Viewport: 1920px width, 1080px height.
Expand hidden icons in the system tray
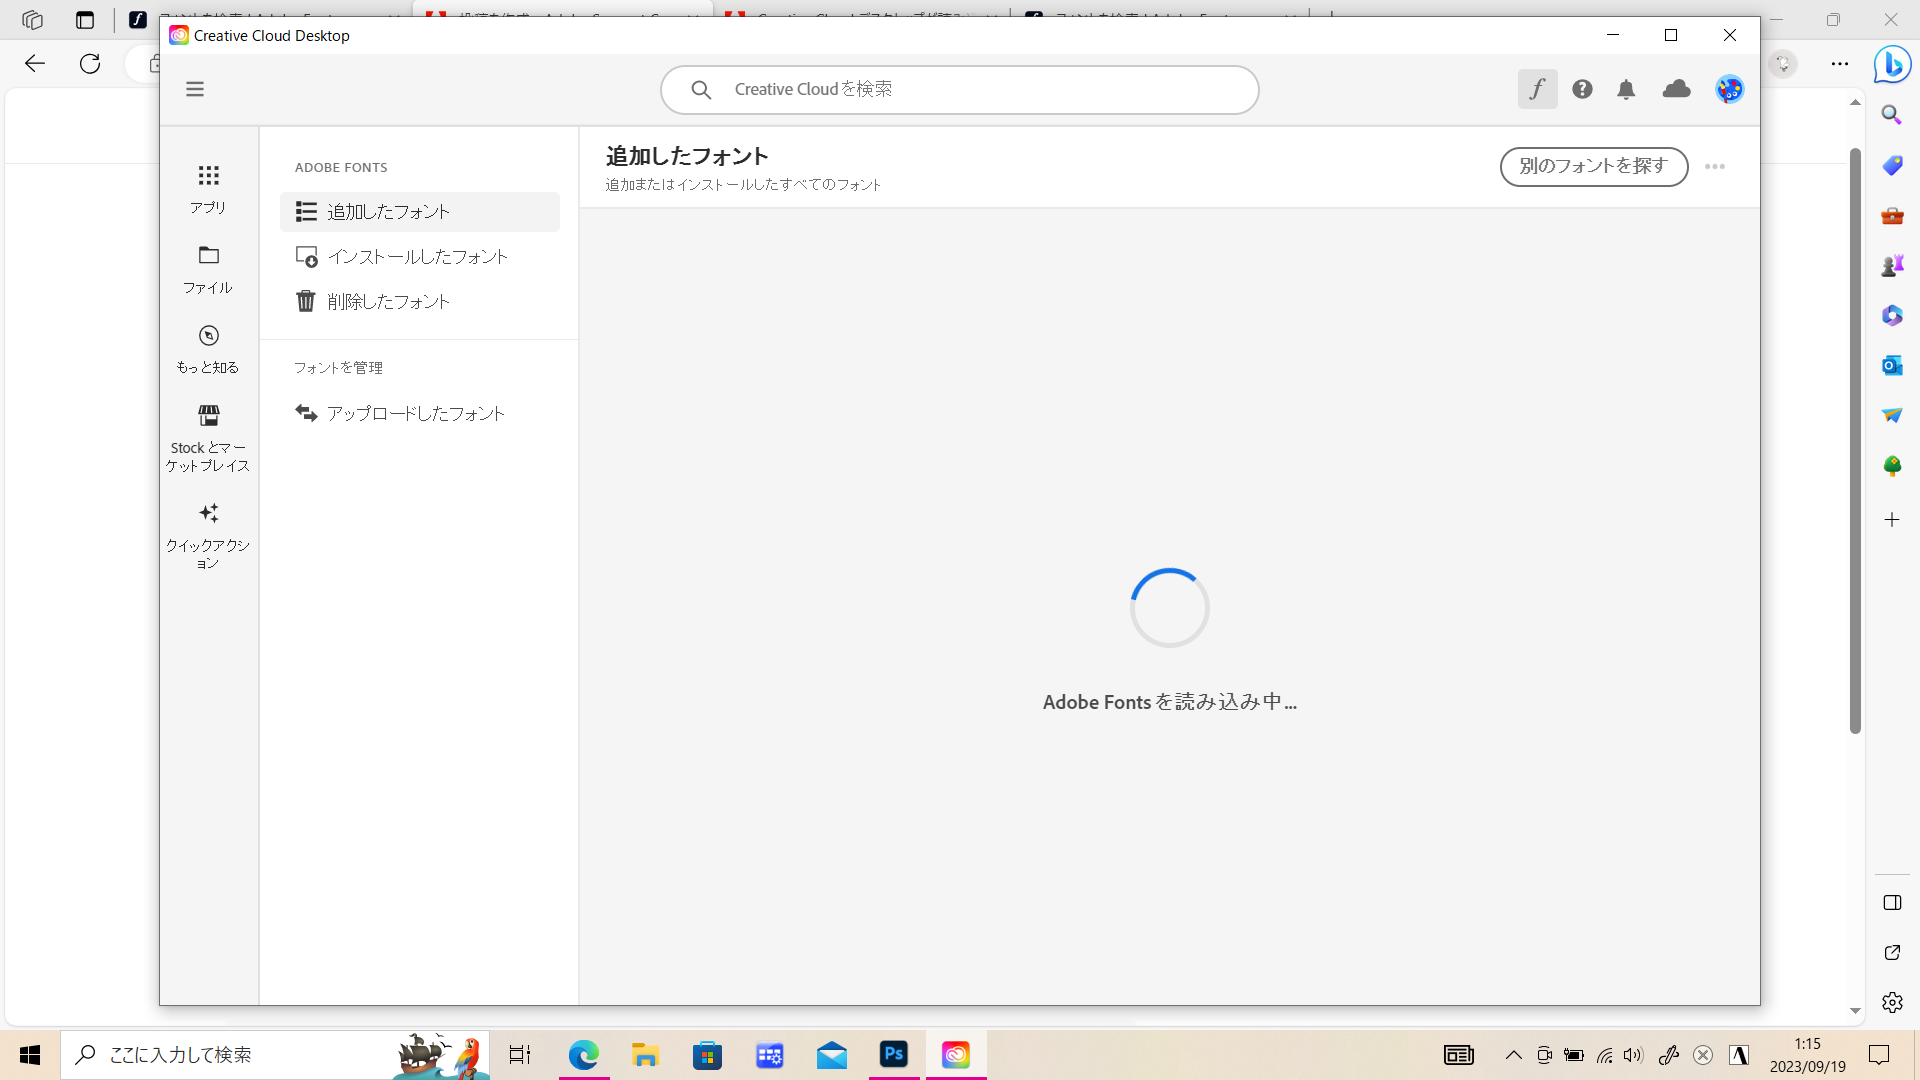coord(1513,1055)
